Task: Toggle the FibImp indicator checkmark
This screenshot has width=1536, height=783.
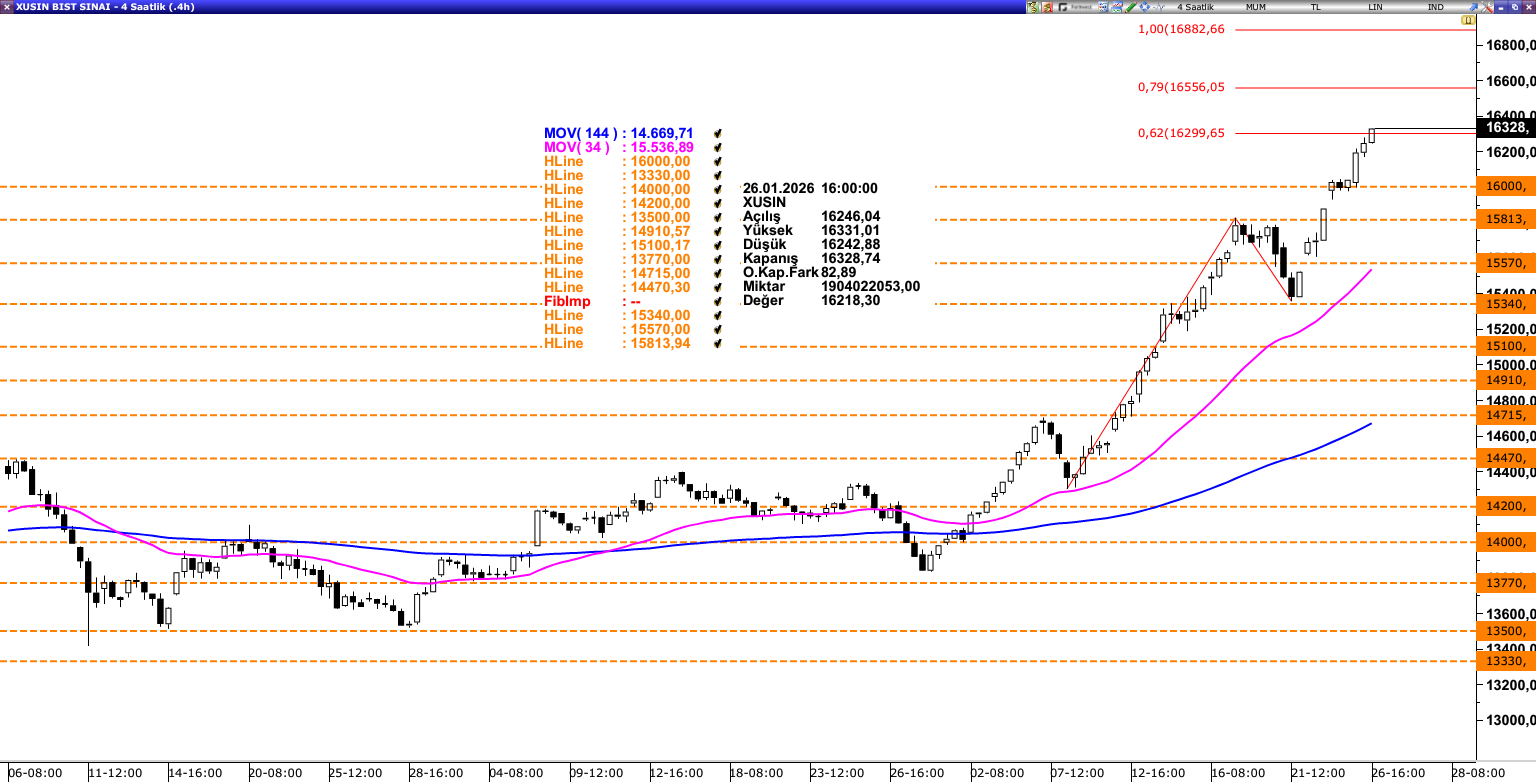Action: coord(717,301)
